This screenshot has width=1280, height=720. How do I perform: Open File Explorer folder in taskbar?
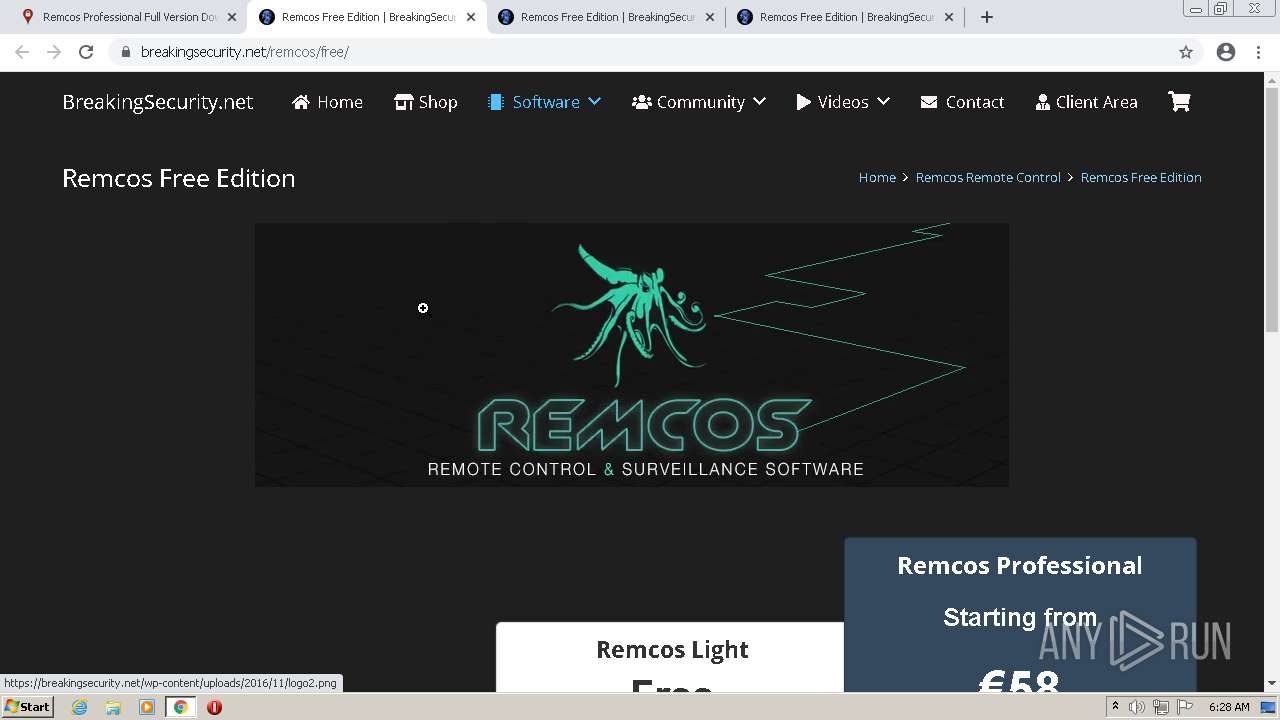click(113, 707)
